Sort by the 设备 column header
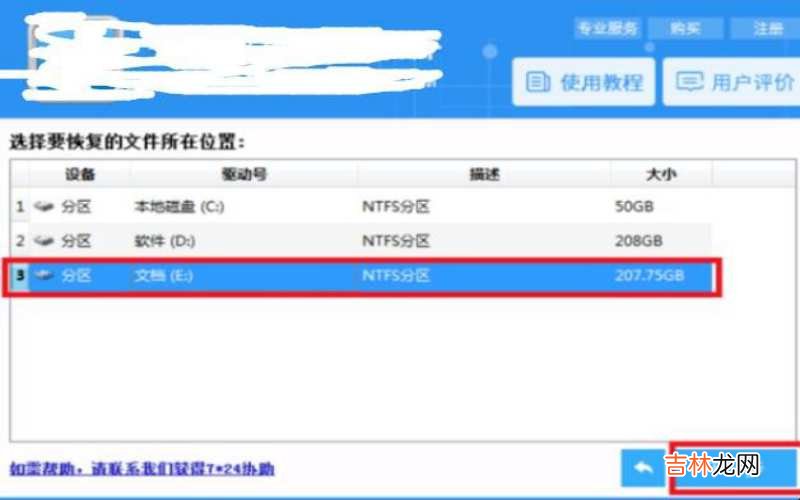 (x=80, y=174)
